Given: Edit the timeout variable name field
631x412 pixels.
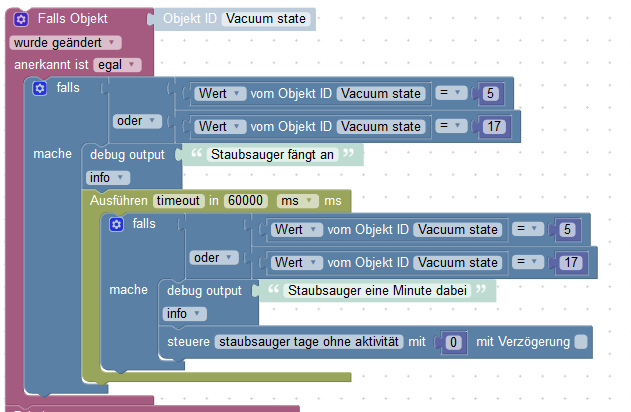Looking at the screenshot, I should (178, 200).
